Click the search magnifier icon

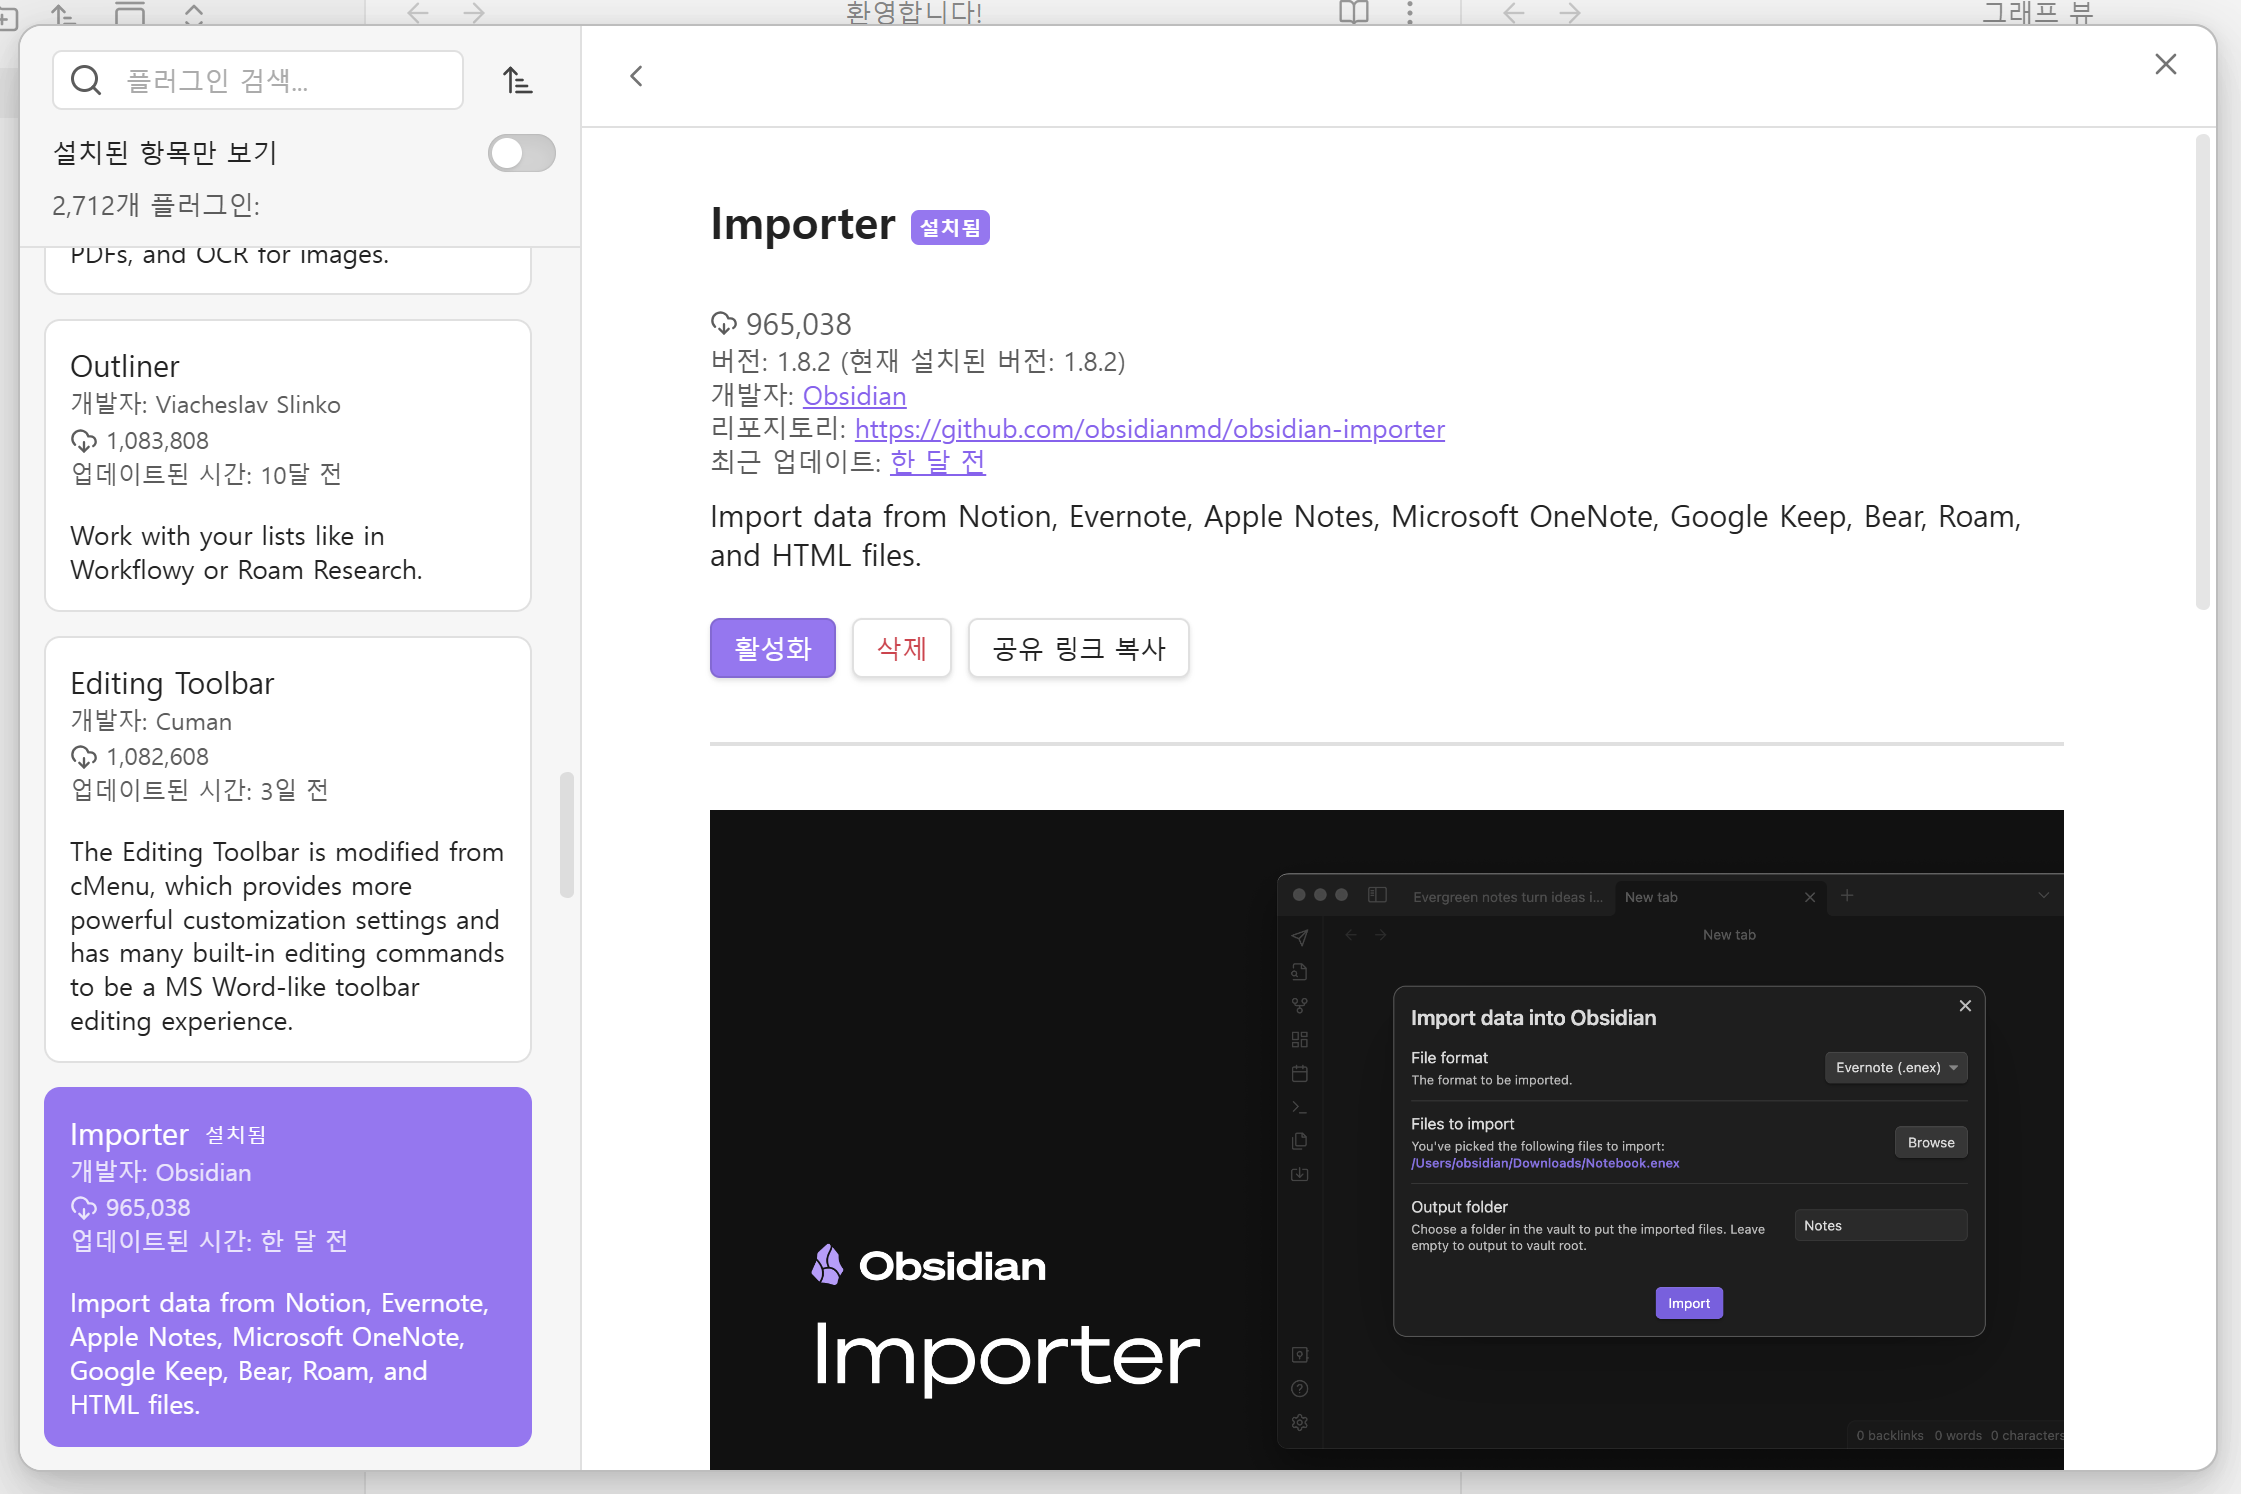pos(87,80)
